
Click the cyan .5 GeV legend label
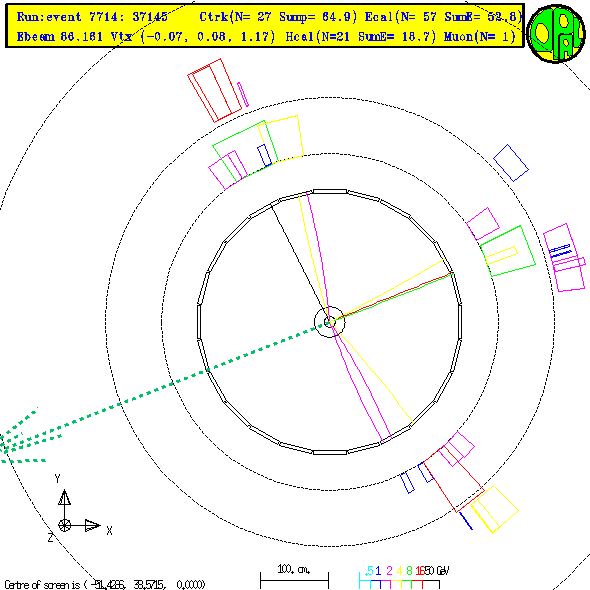[369, 571]
